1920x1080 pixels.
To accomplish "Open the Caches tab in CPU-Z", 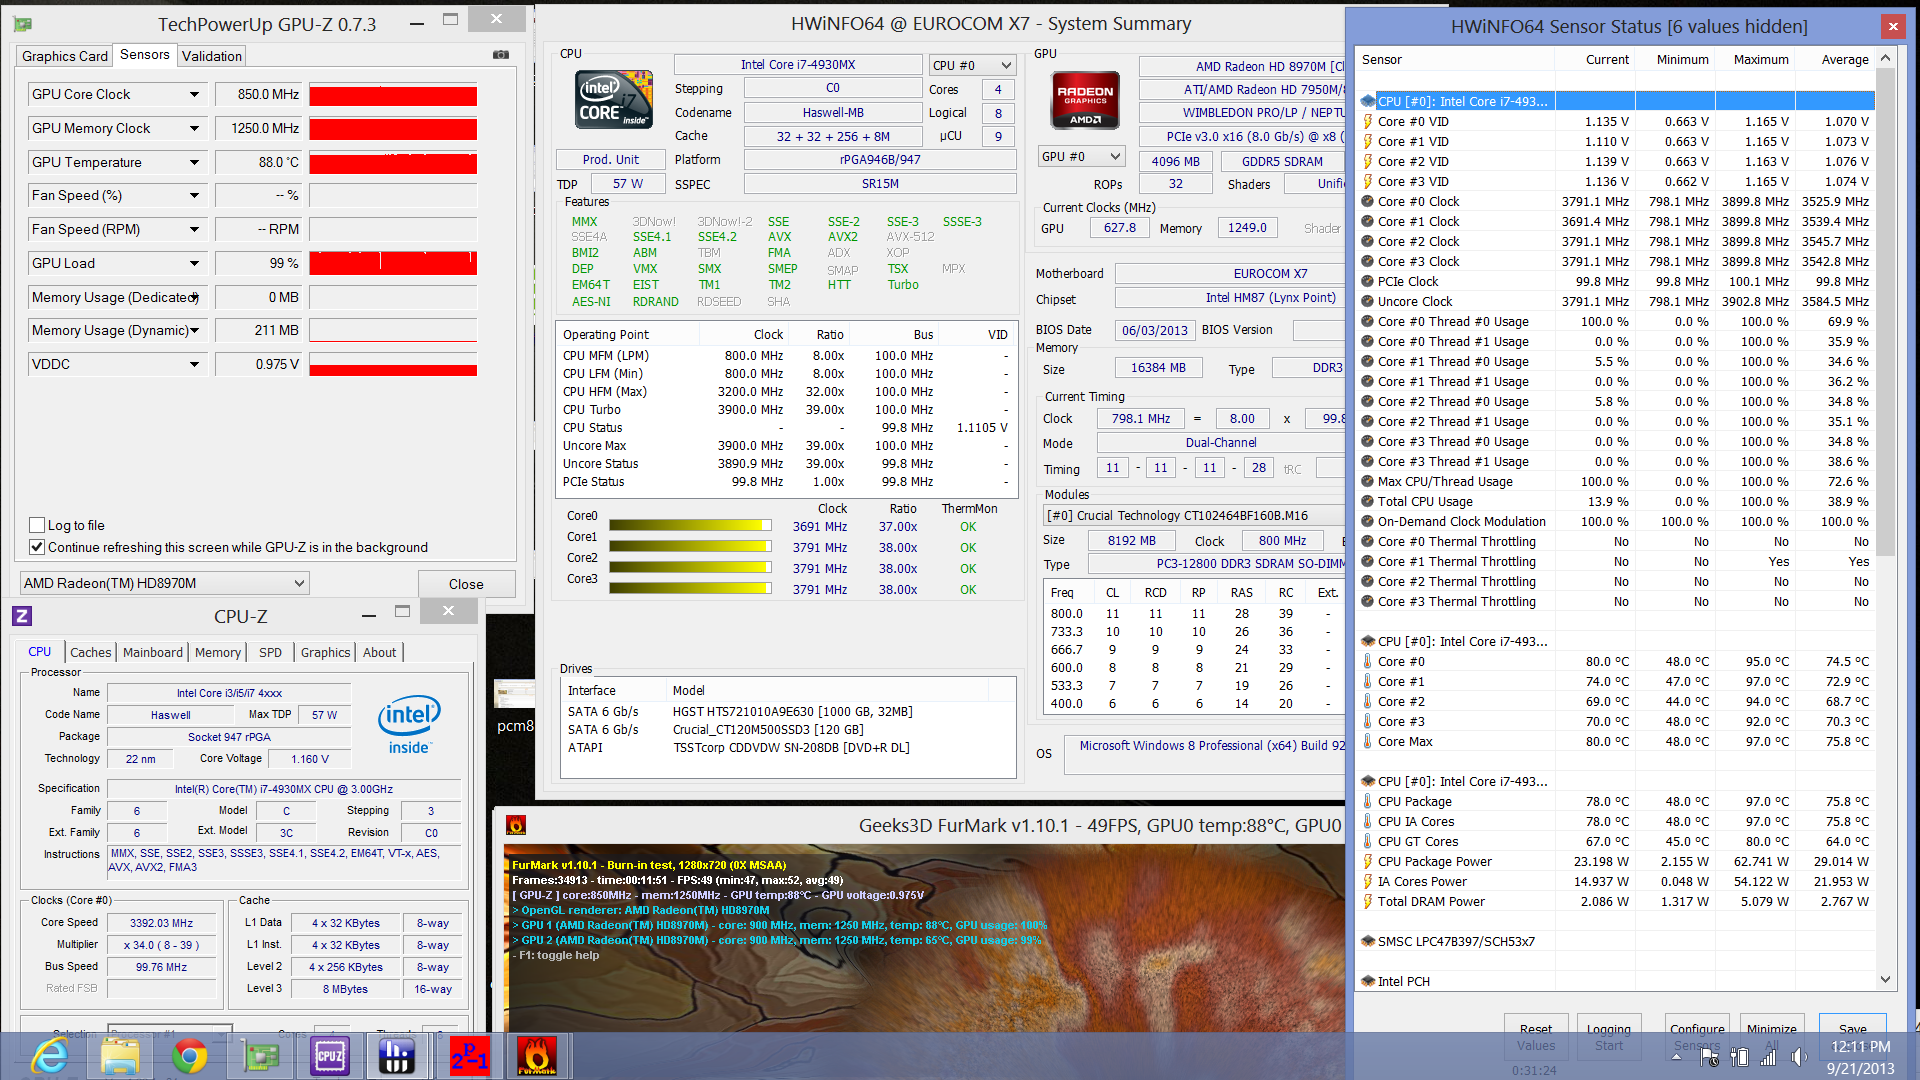I will point(91,652).
